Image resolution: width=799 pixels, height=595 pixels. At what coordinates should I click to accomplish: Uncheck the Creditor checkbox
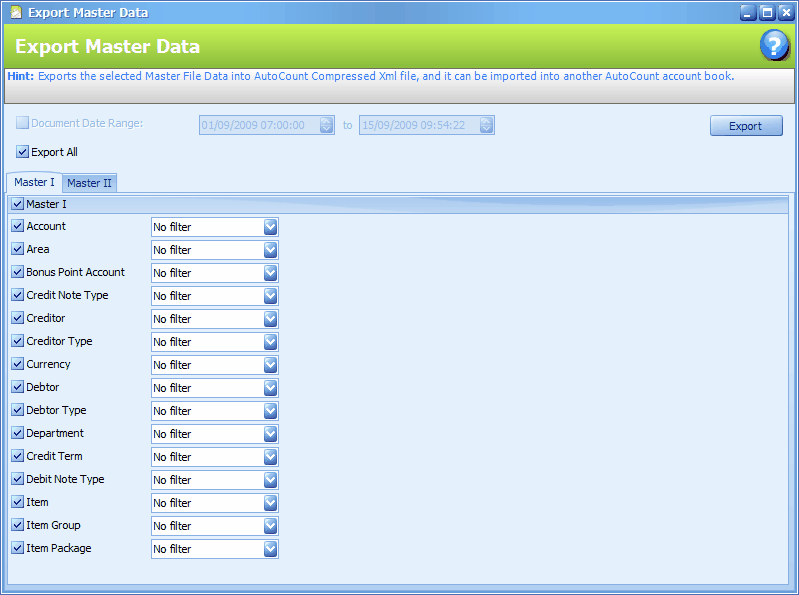tap(17, 317)
